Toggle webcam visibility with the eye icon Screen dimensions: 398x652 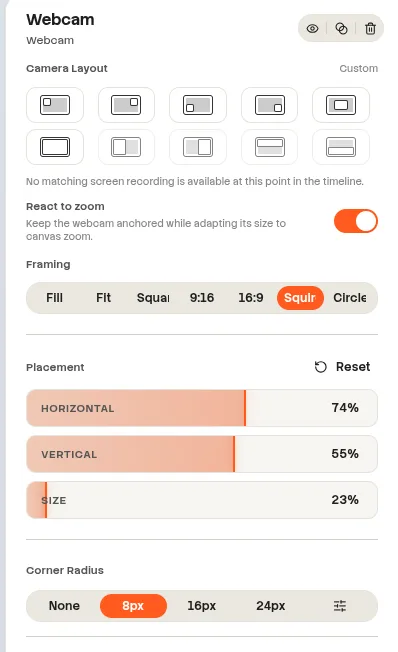312,28
